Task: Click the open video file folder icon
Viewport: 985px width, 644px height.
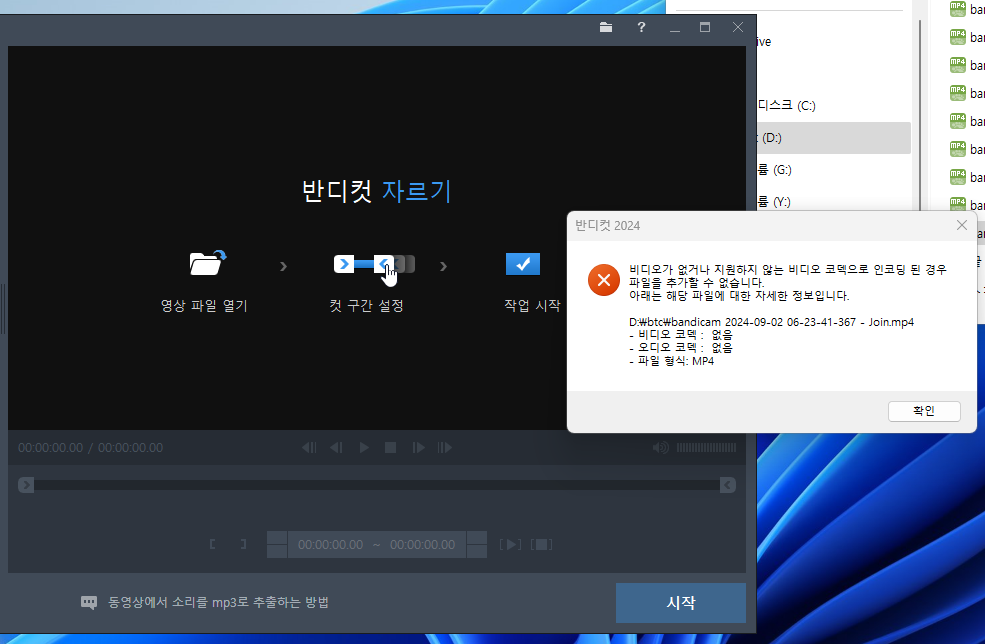Action: (207, 263)
